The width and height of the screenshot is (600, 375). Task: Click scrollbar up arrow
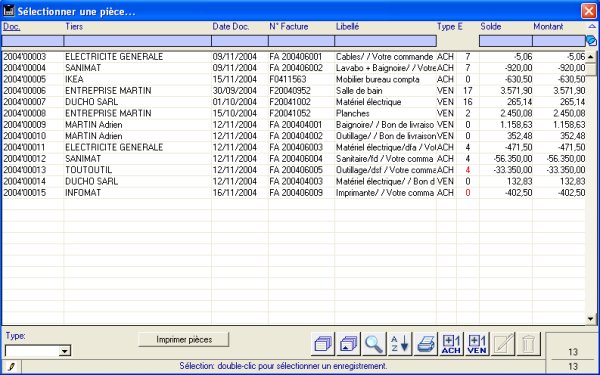pos(591,57)
